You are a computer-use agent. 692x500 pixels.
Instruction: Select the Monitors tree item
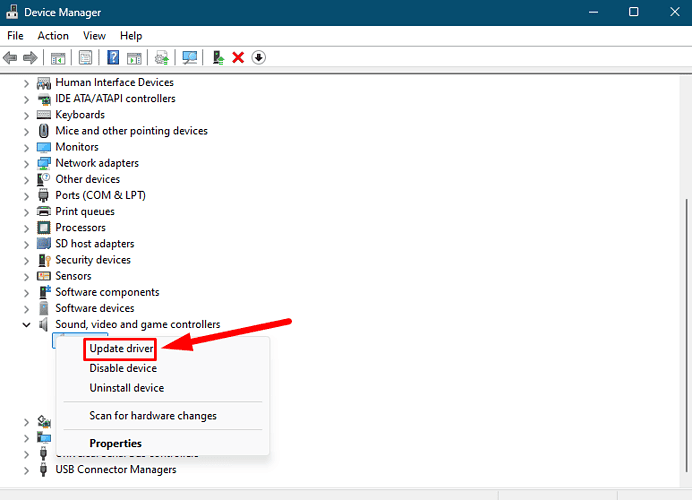pyautogui.click(x=76, y=147)
